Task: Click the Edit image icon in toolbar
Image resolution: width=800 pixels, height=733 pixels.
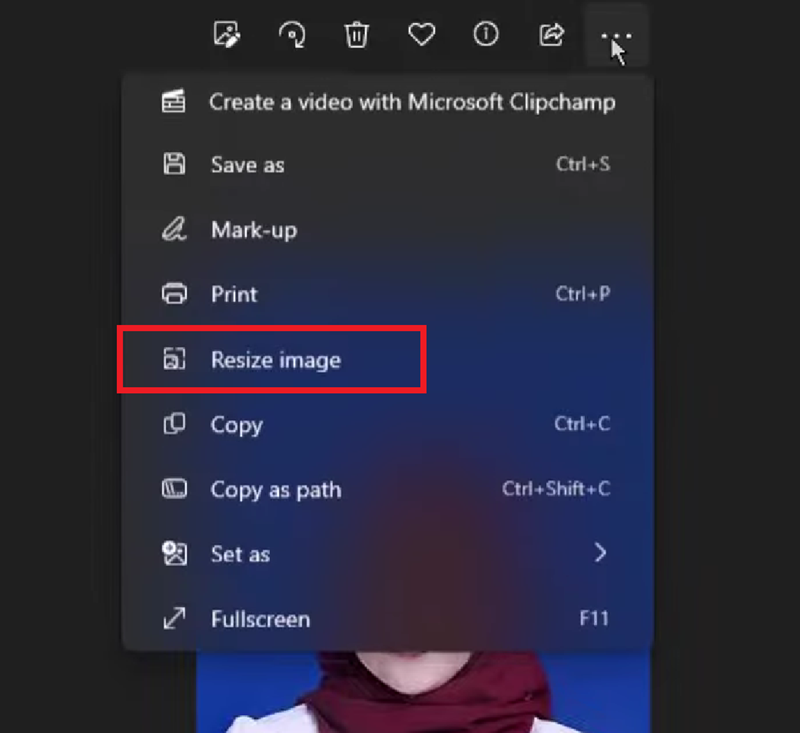Action: [227, 35]
